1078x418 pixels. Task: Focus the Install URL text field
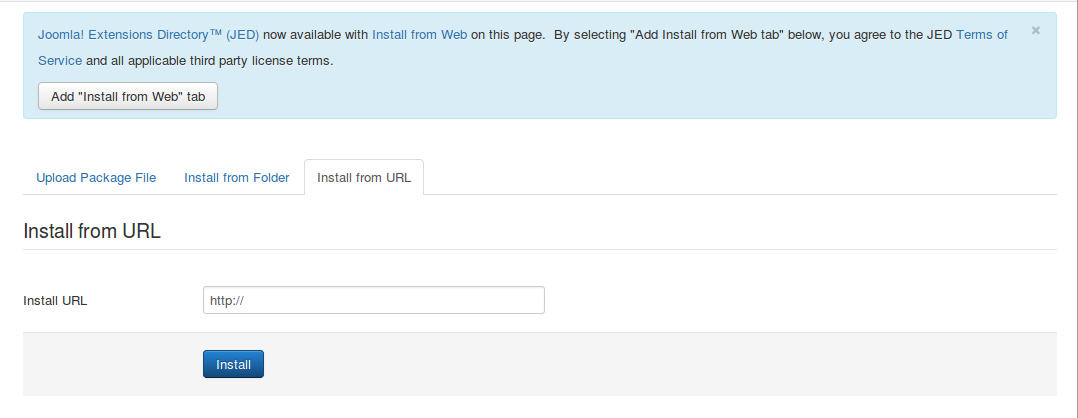[x=373, y=300]
